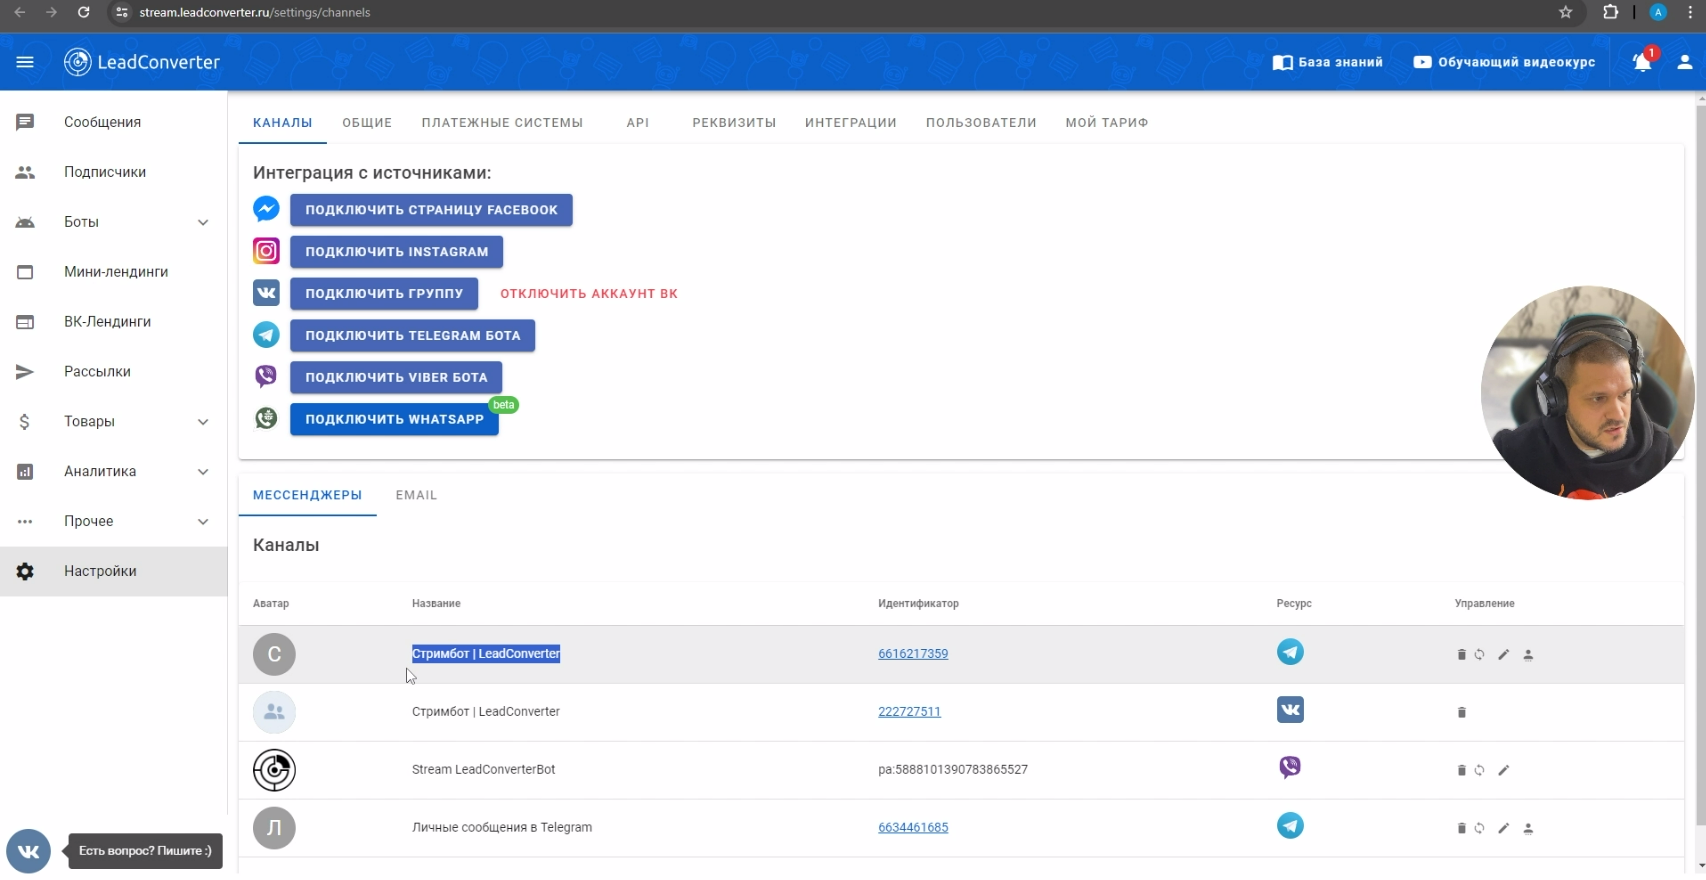Open the Пользователи tab
The image size is (1706, 880).
pos(981,123)
